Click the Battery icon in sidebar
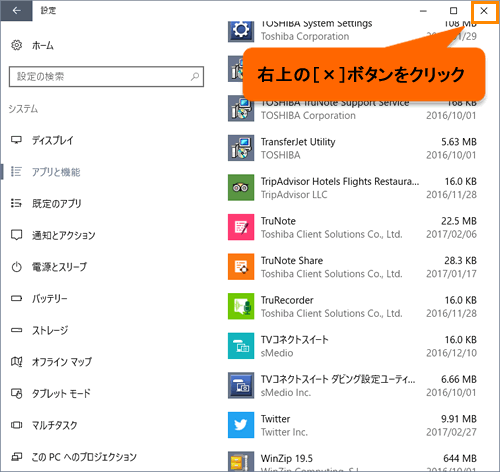The width and height of the screenshot is (500, 472). point(16,298)
